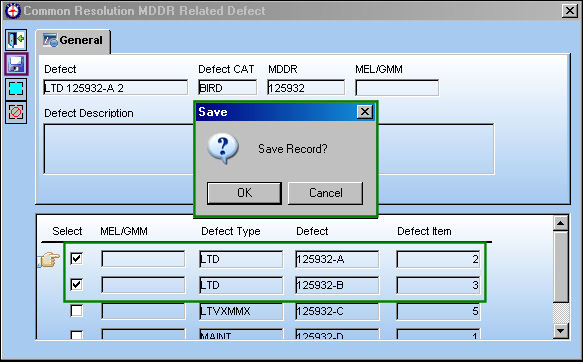The width and height of the screenshot is (583, 362).
Task: Click MEL/GMM cell in 125932-B row
Action: click(x=143, y=285)
